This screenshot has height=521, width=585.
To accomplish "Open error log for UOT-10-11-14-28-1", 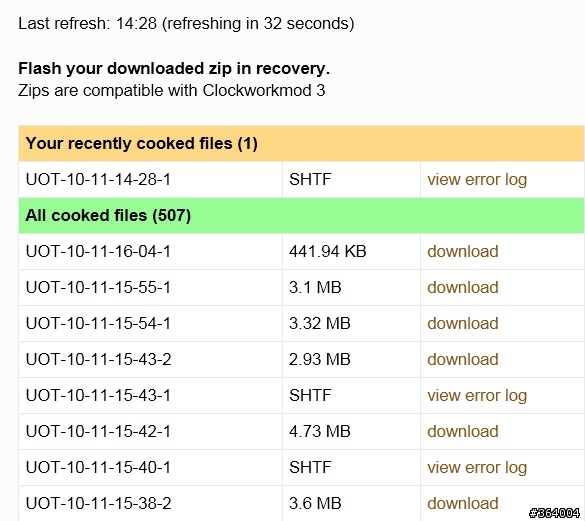I will pyautogui.click(x=477, y=180).
